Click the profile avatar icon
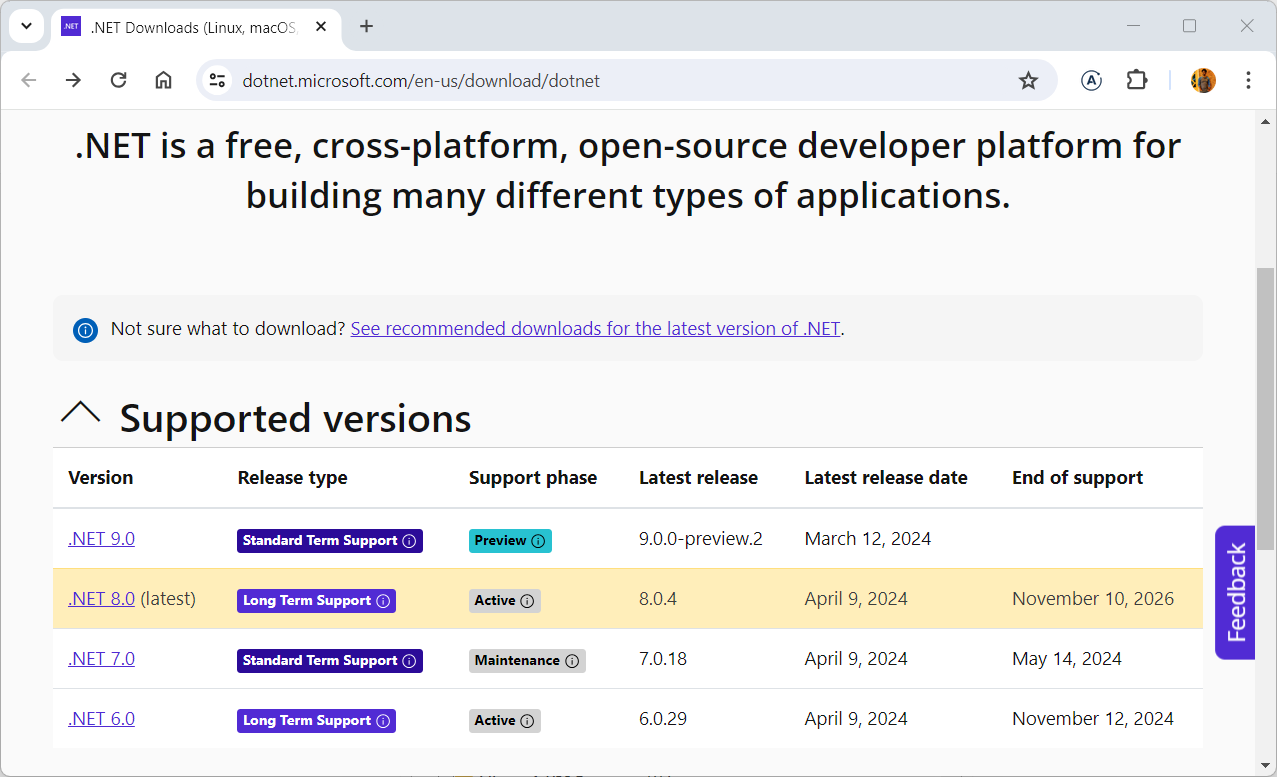Viewport: 1277px width, 777px height. (x=1203, y=80)
